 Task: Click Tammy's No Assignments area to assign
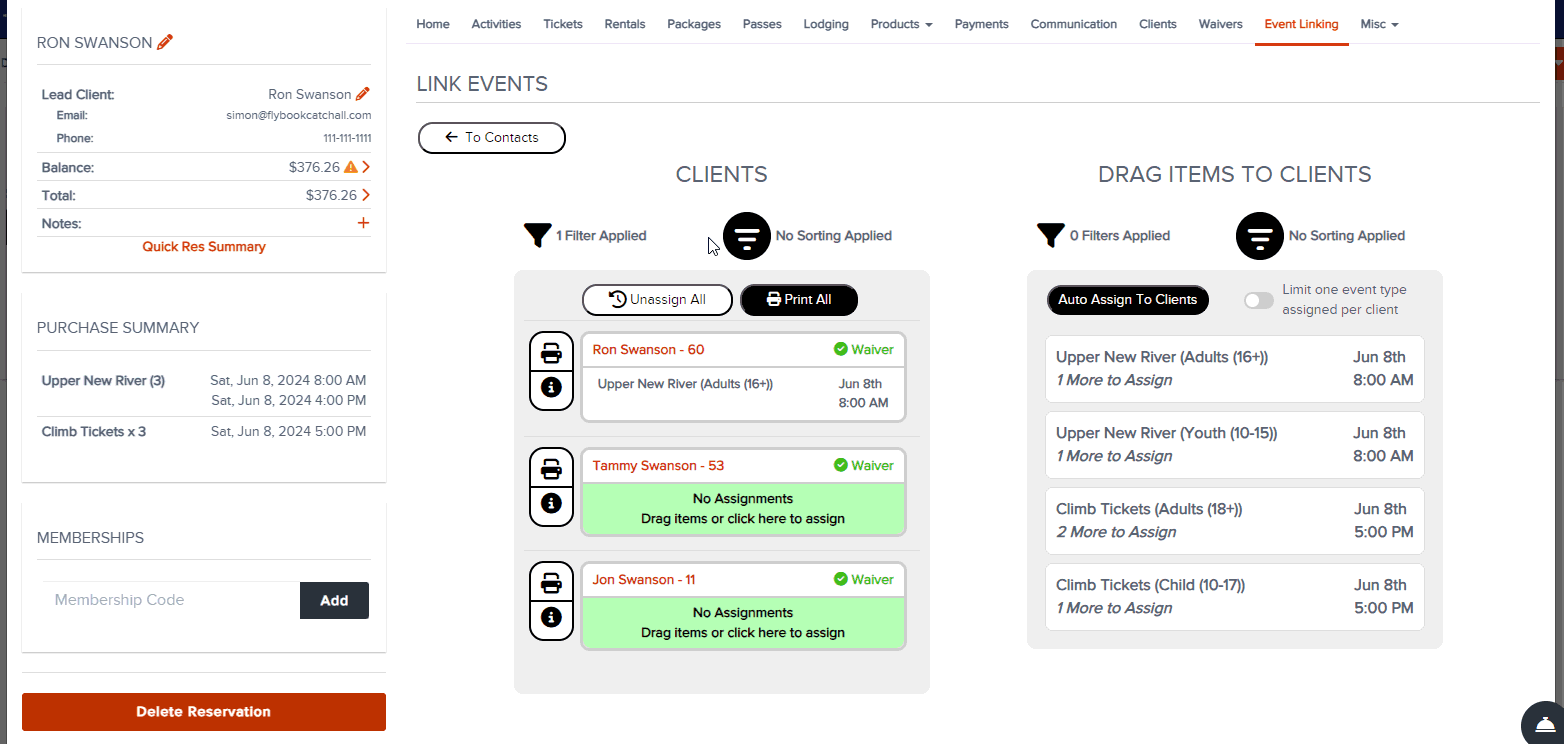pyautogui.click(x=743, y=509)
